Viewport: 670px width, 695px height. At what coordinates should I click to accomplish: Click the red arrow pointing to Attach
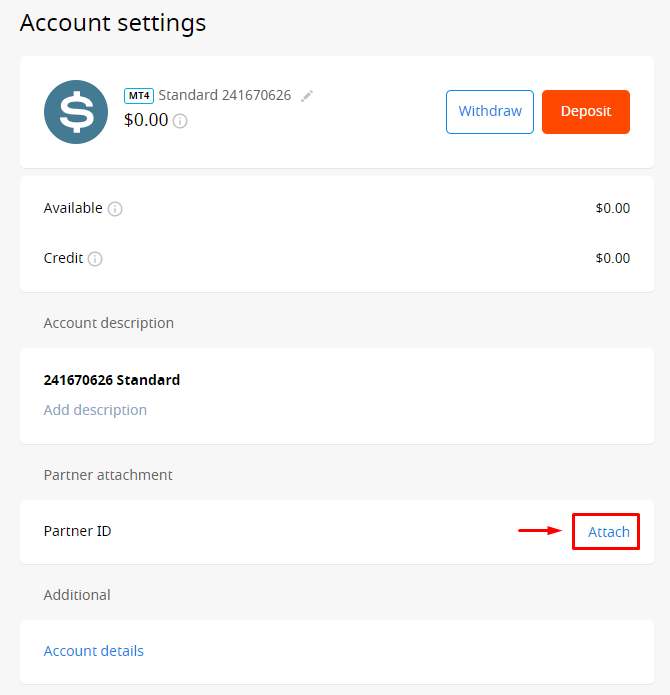coord(540,531)
